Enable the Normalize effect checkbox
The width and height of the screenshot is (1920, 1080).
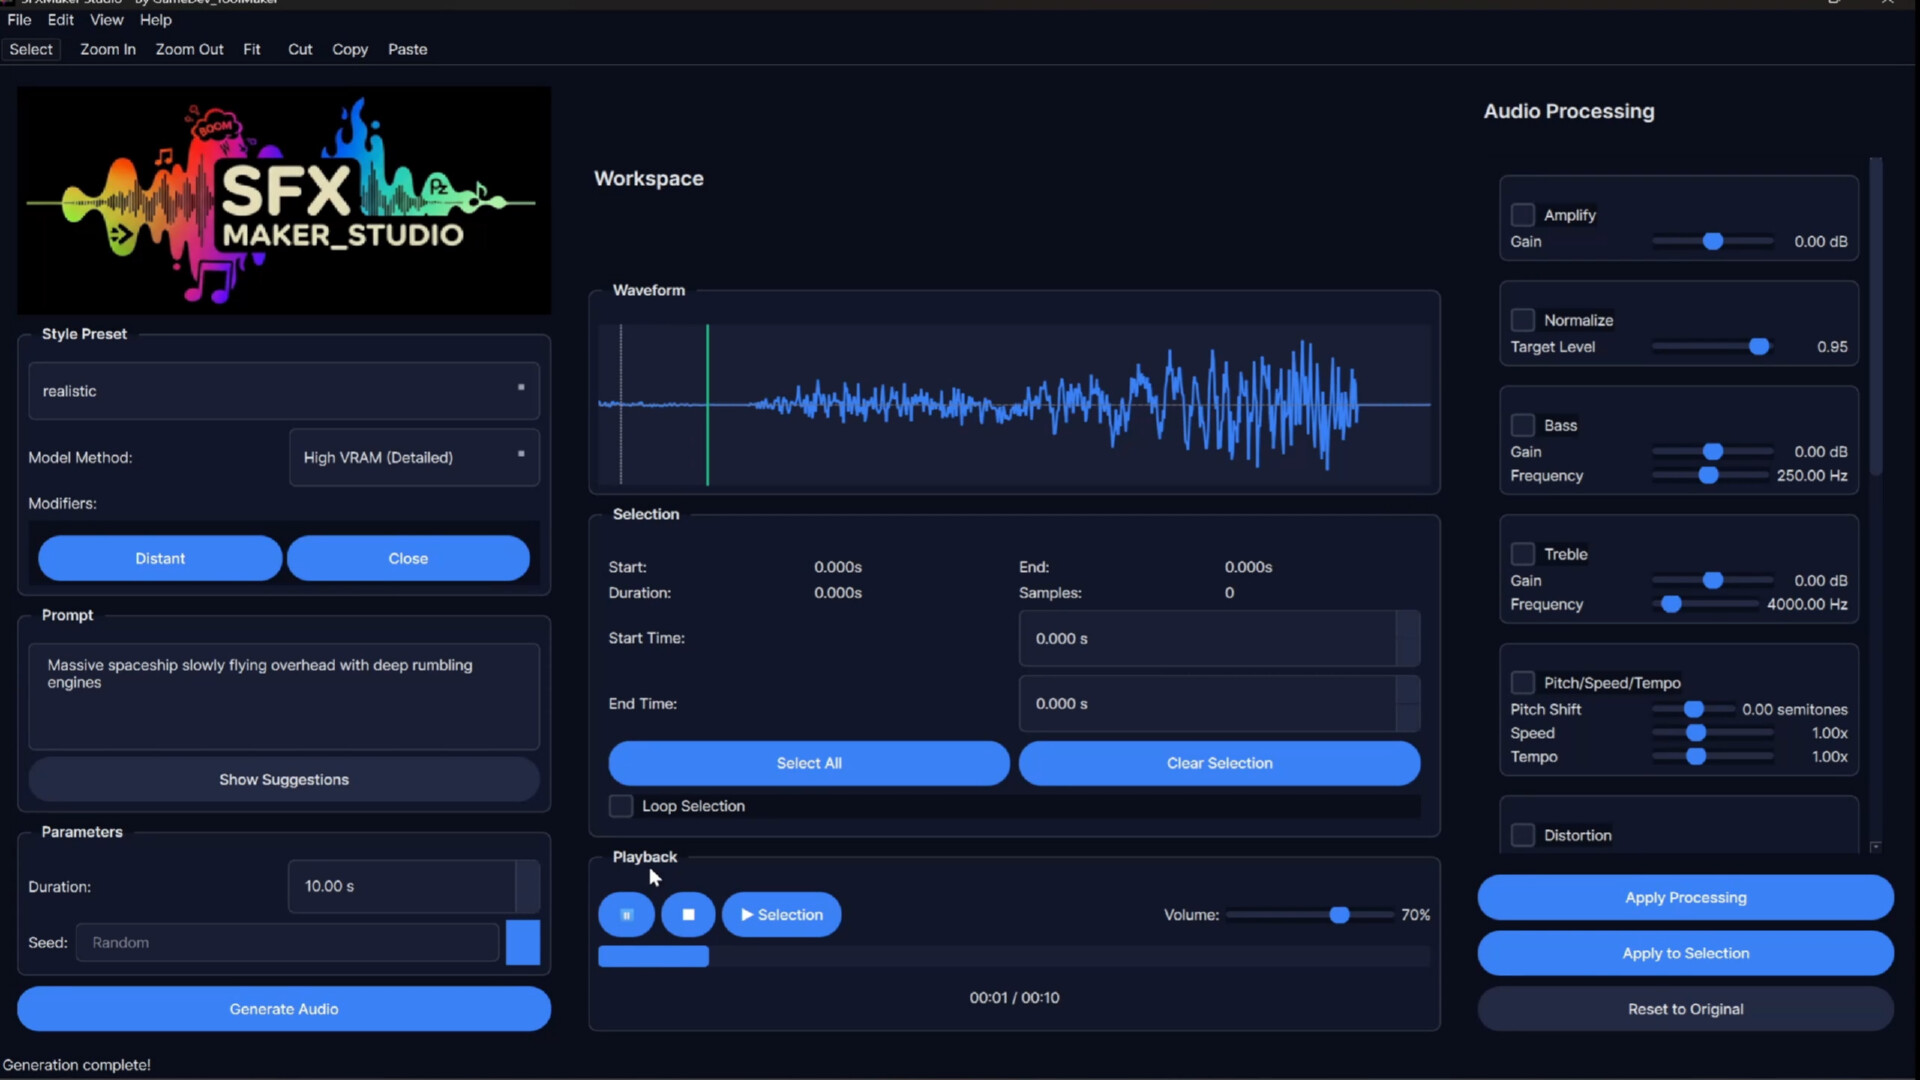click(x=1523, y=319)
